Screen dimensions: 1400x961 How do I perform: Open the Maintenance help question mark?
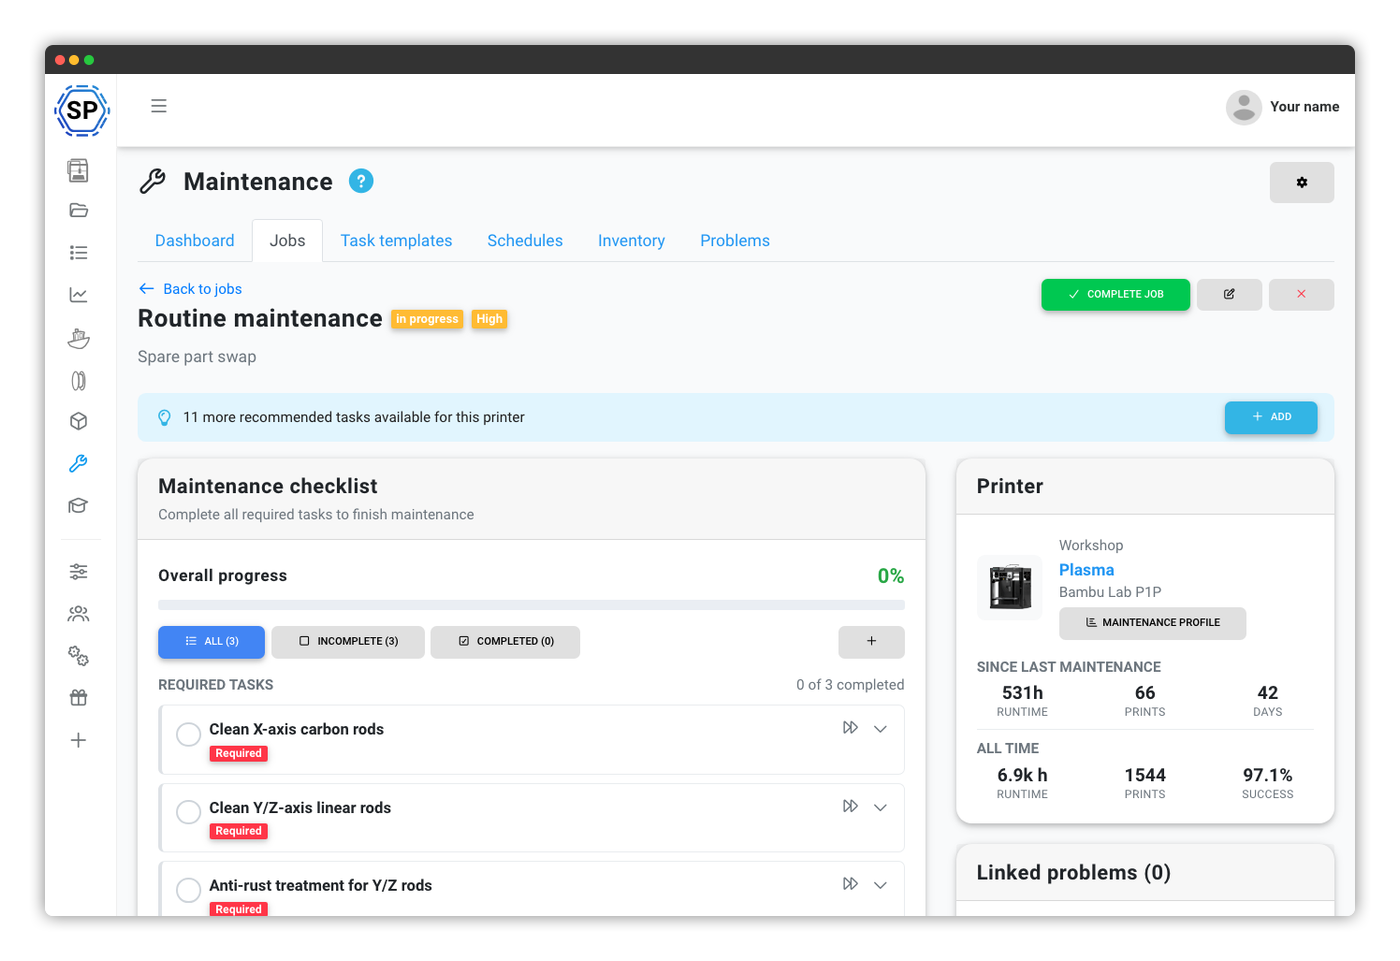(x=361, y=181)
